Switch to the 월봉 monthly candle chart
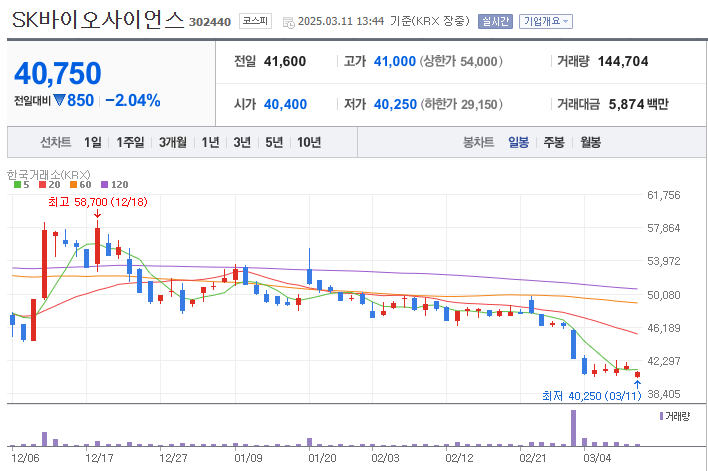The width and height of the screenshot is (708, 471). point(591,142)
